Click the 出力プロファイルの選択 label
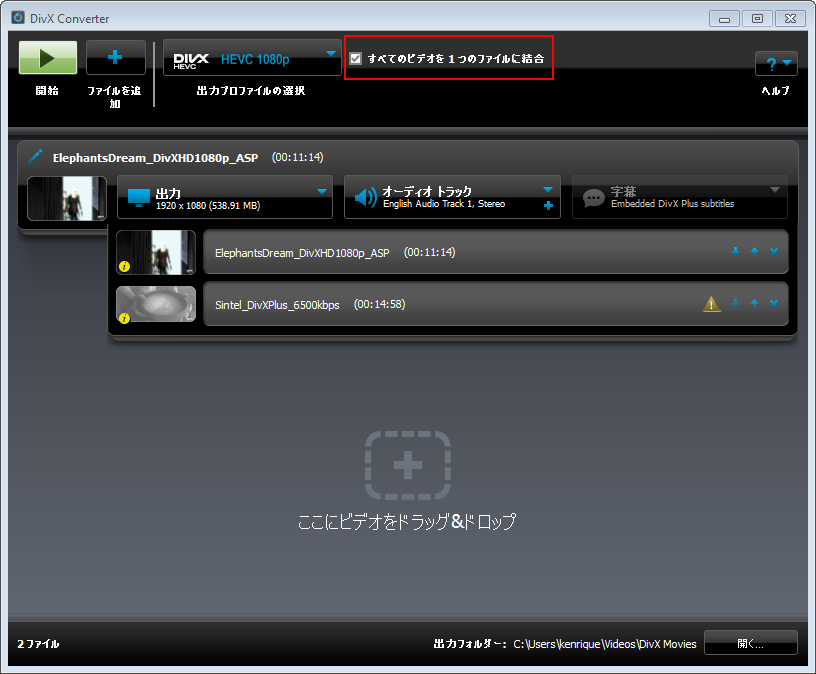Viewport: 816px width, 674px height. (x=251, y=91)
